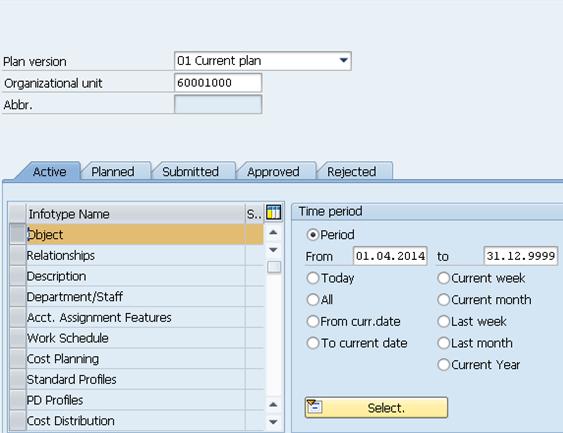Click the lower up arrow near PD Profiles
Screen dimensions: 563x433
click(x=273, y=405)
